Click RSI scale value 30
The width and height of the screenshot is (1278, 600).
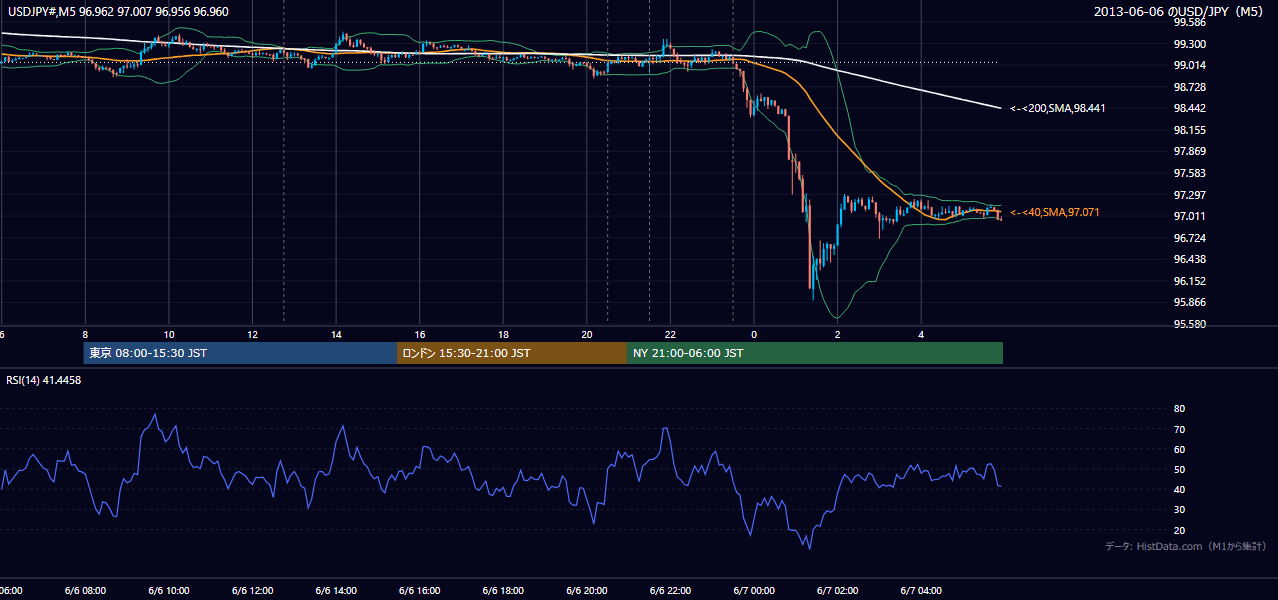point(1179,510)
